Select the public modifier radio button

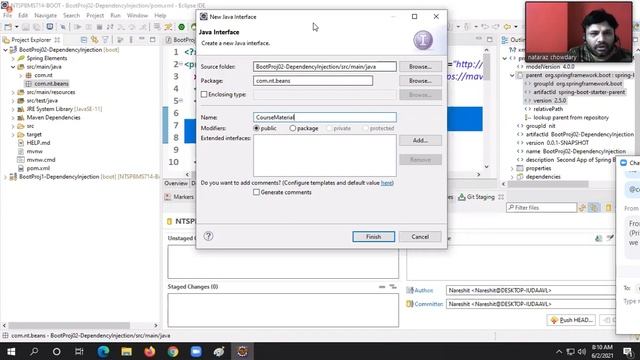(x=256, y=128)
